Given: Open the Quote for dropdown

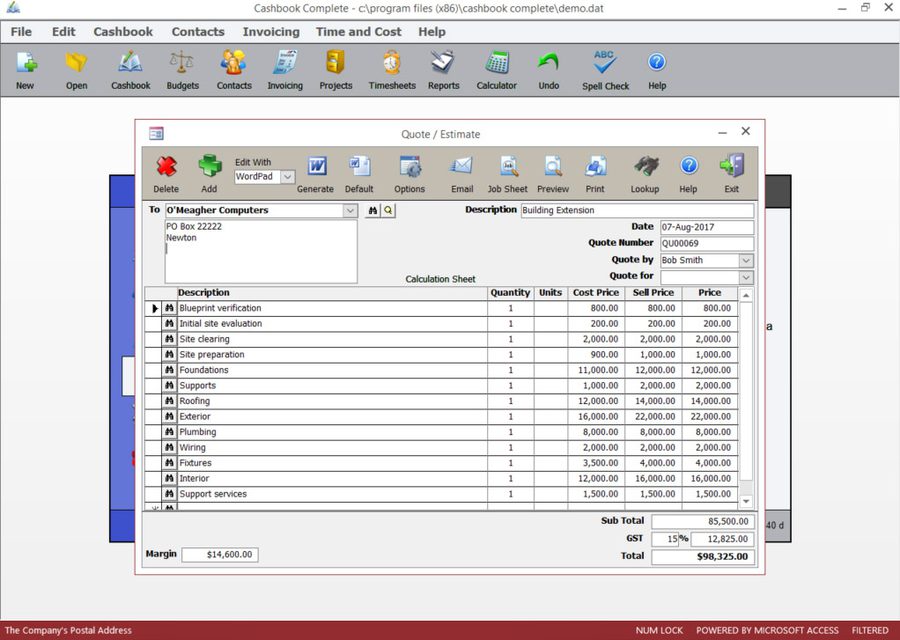Looking at the screenshot, I should (x=746, y=277).
